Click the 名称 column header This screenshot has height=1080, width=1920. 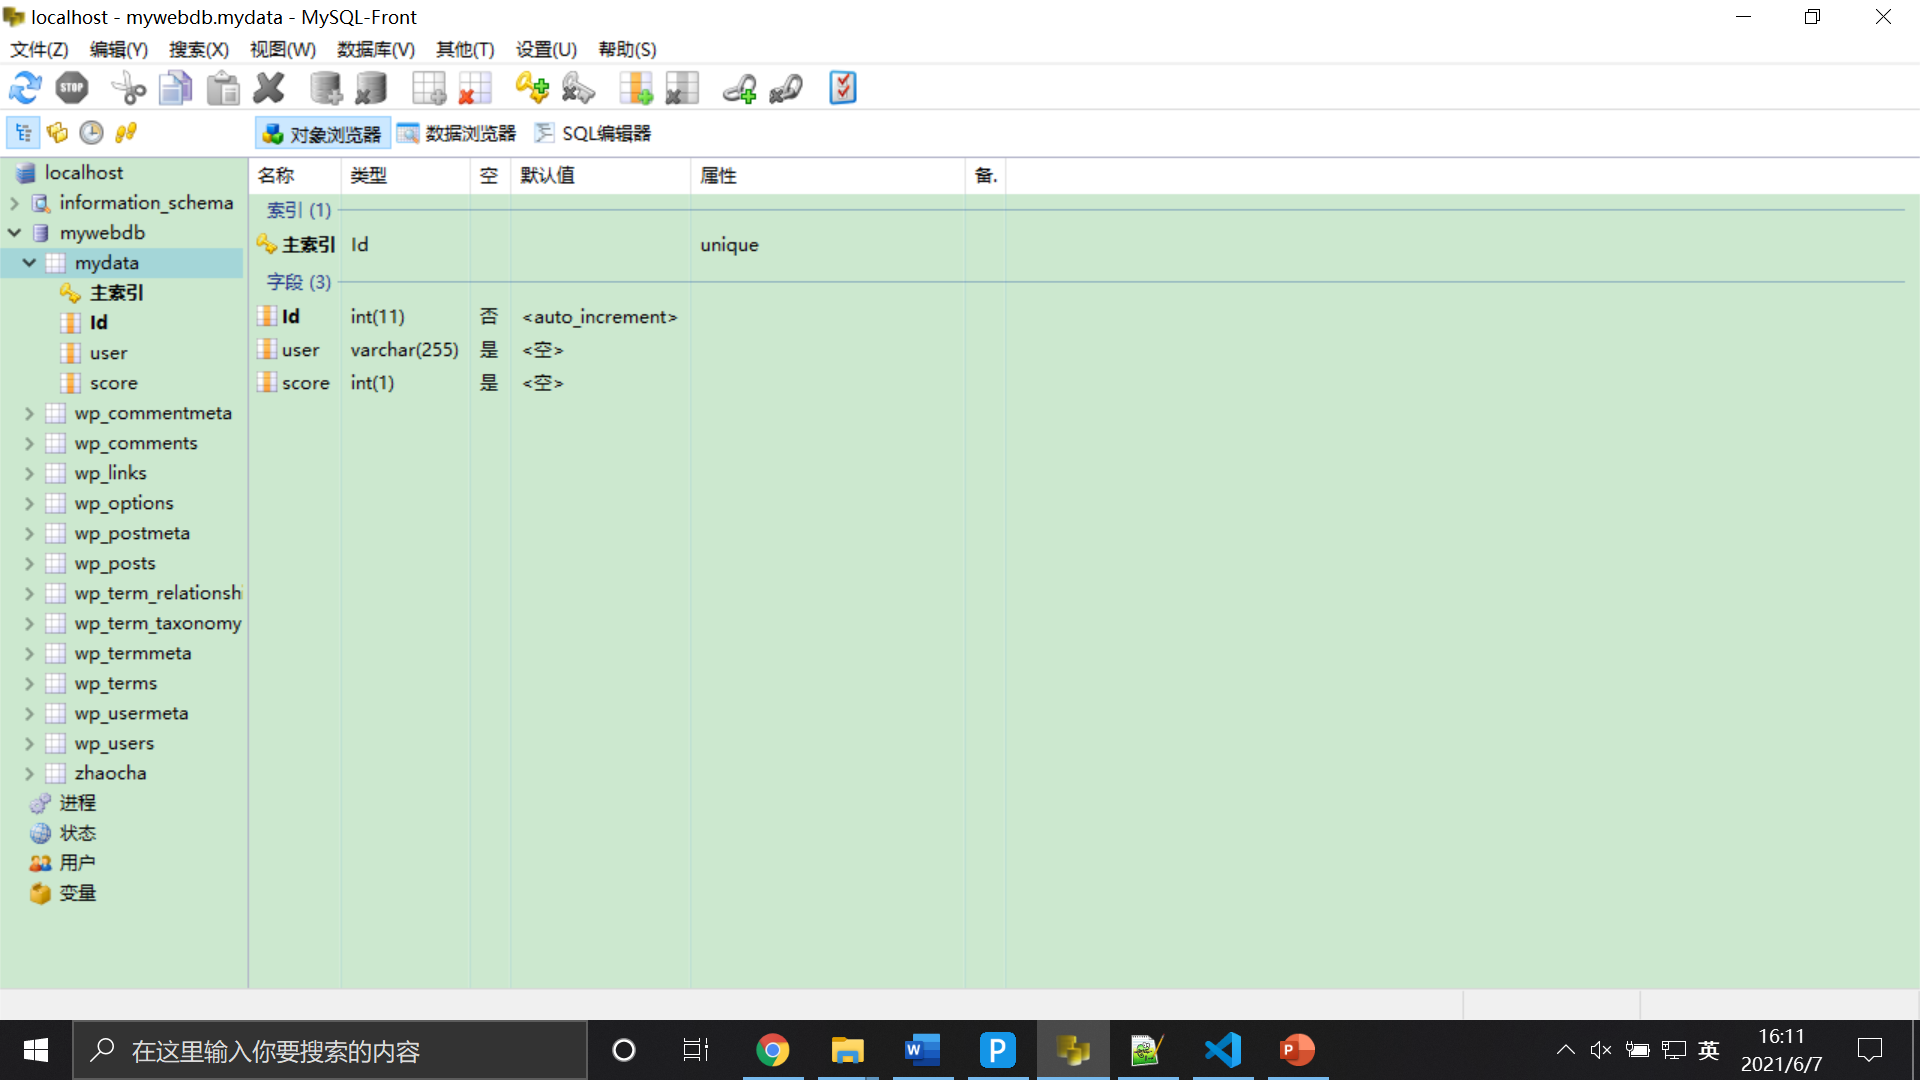(295, 176)
